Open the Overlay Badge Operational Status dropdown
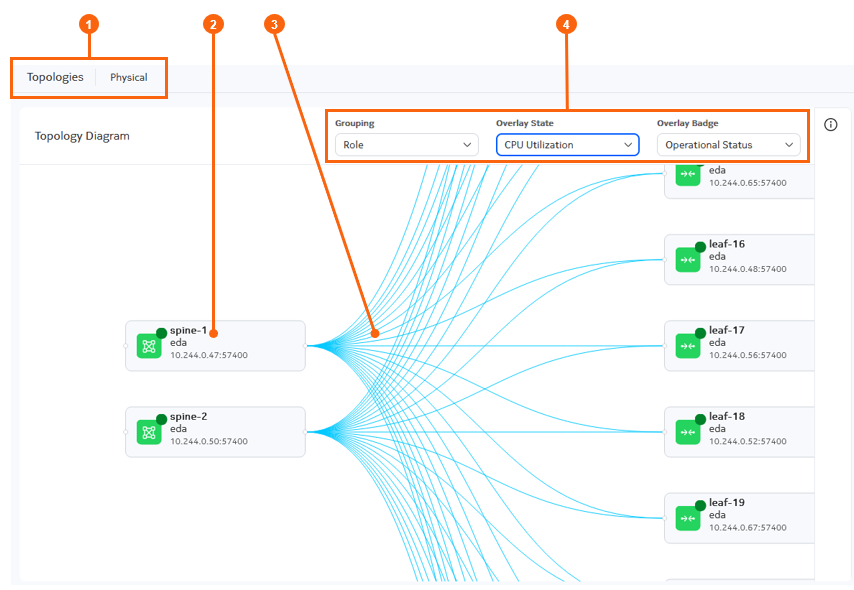This screenshot has height=590, width=854. coord(729,145)
